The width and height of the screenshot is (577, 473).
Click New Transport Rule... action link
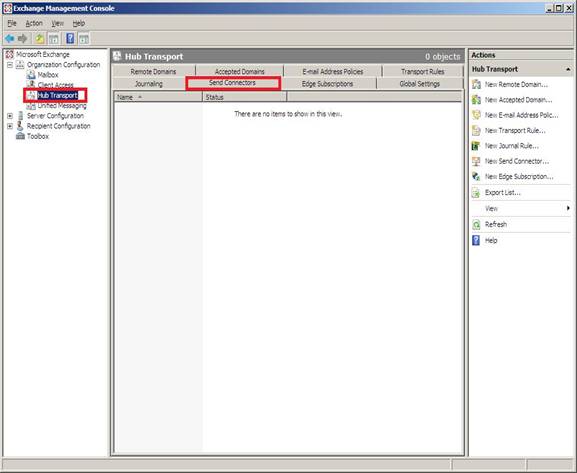pos(515,131)
